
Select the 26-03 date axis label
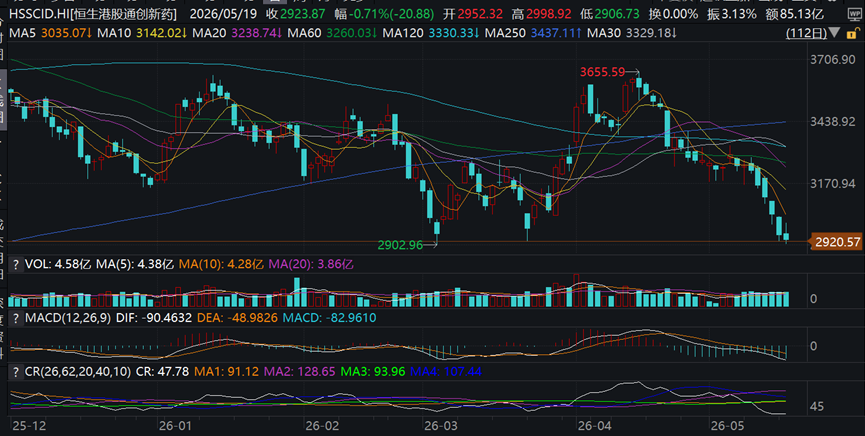click(x=437, y=426)
